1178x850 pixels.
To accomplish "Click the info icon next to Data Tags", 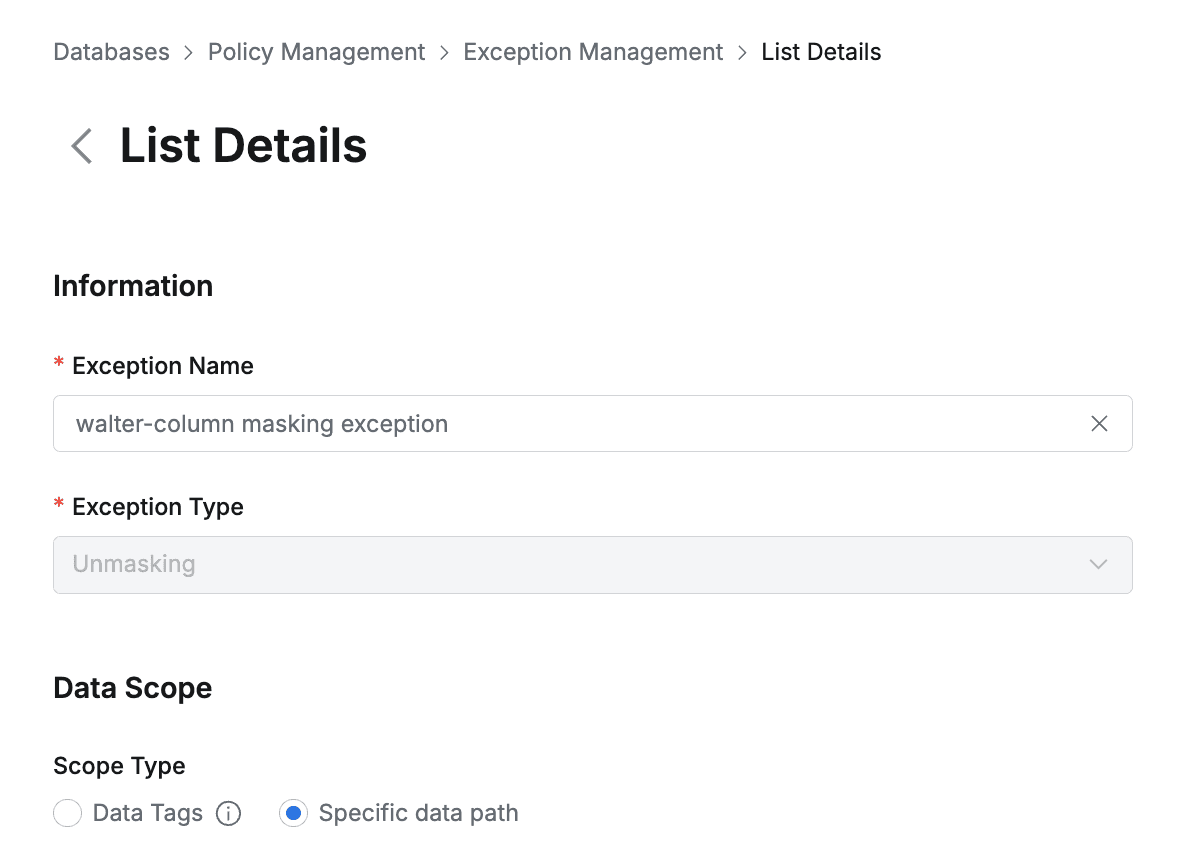I will pyautogui.click(x=229, y=814).
